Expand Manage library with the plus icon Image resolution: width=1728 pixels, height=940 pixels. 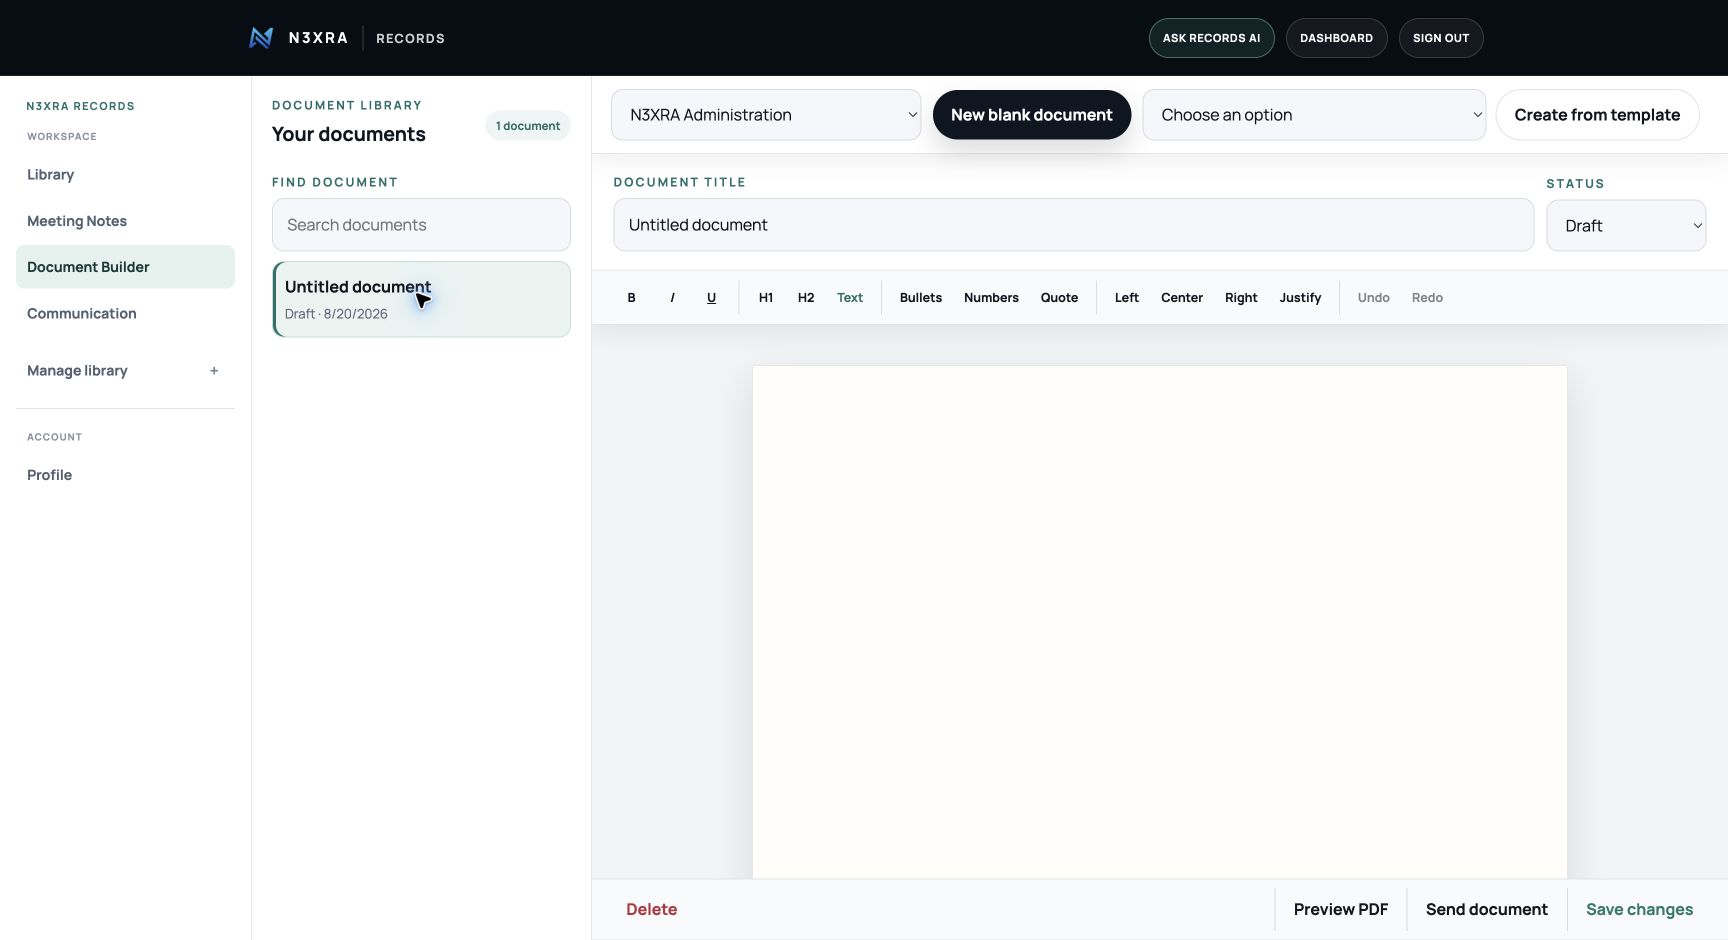(x=214, y=371)
